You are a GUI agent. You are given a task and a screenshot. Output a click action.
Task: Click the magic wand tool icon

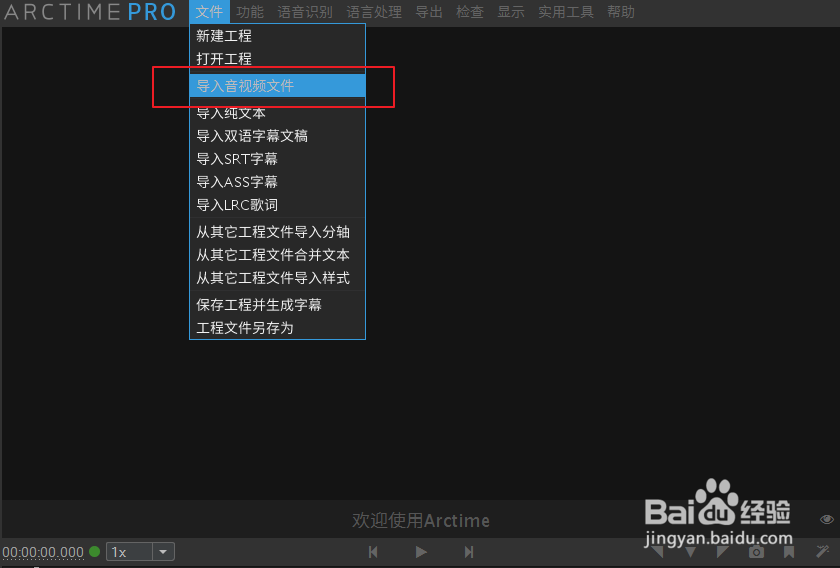(822, 551)
